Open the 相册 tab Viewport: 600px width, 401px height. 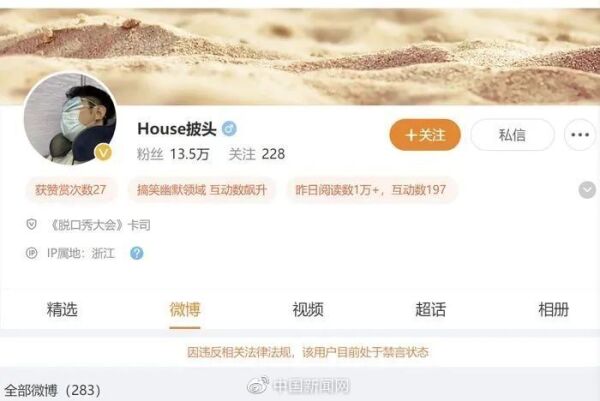coord(553,310)
